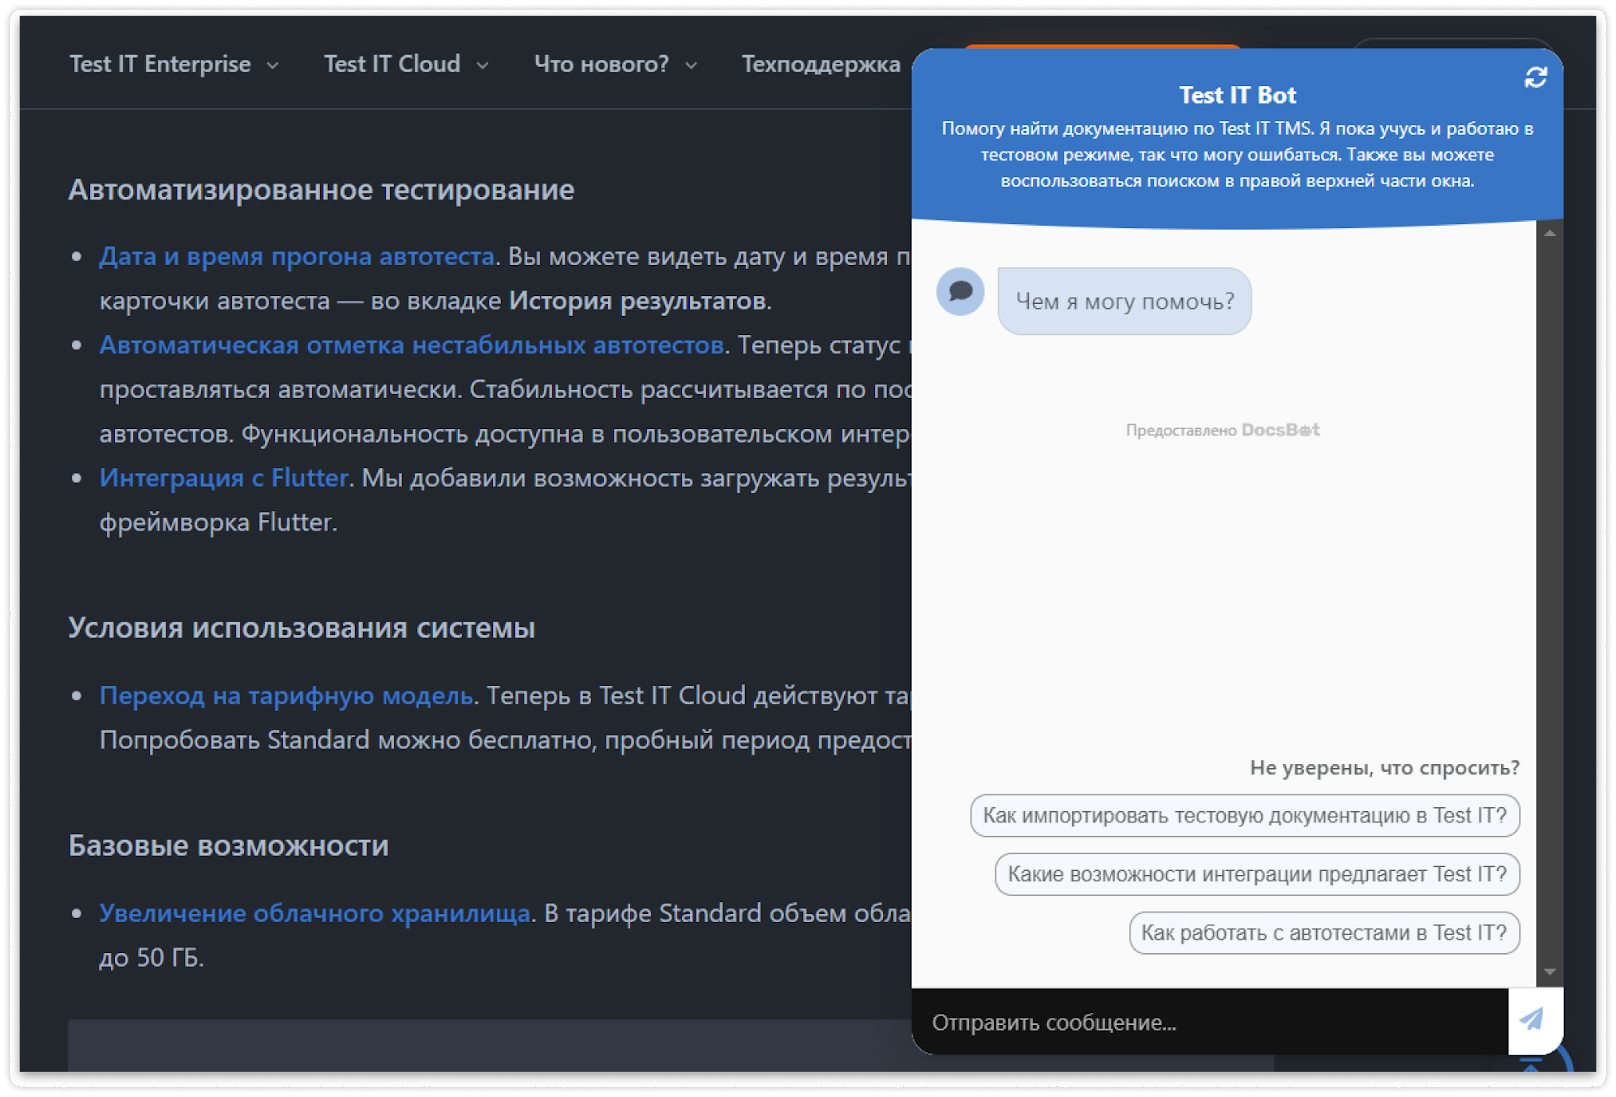1616x1097 pixels.
Task: Expand the Test IT Cloud menu chevron
Action: (482, 65)
